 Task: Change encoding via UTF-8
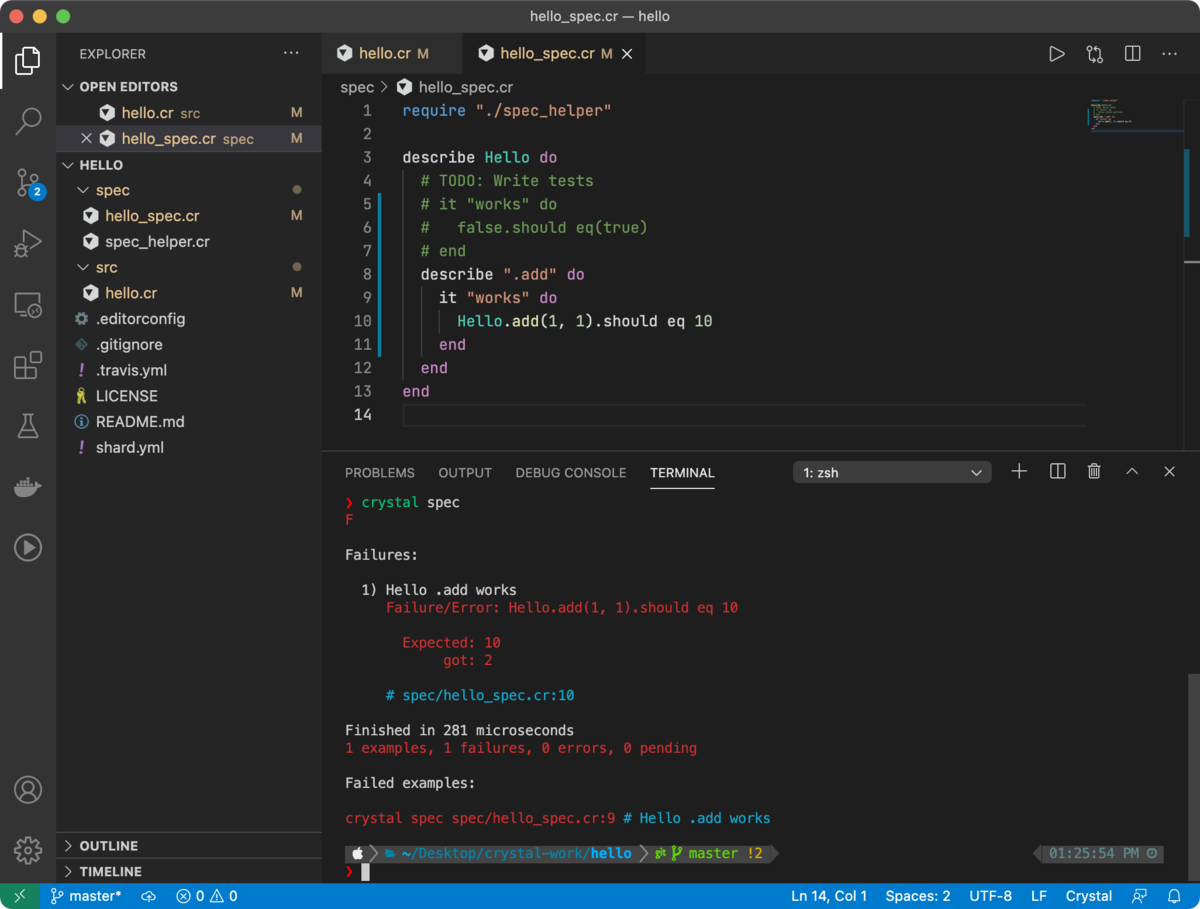[x=990, y=896]
